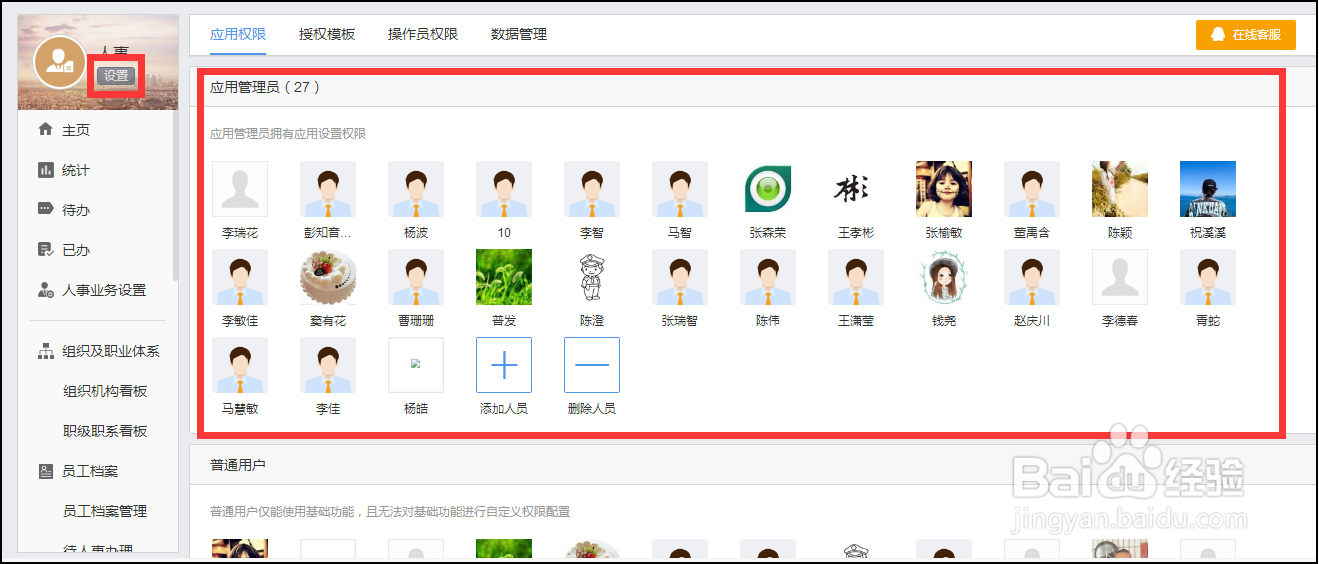
Task: Select admin avatar 李瑞花
Action: tap(240, 189)
